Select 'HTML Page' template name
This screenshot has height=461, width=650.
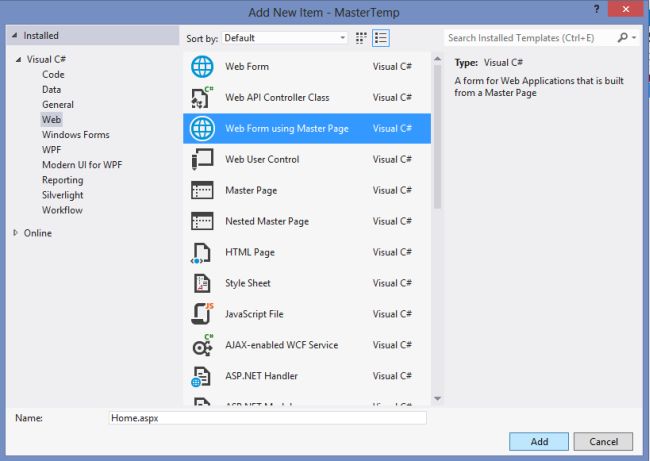[x=250, y=252]
